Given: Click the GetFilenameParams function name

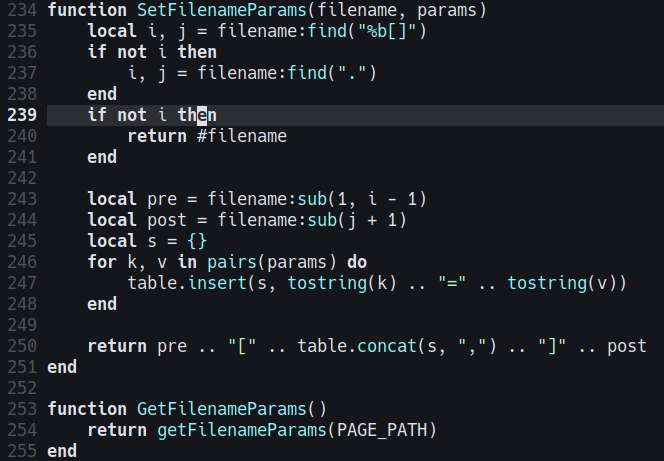Looking at the screenshot, I should click(221, 409).
